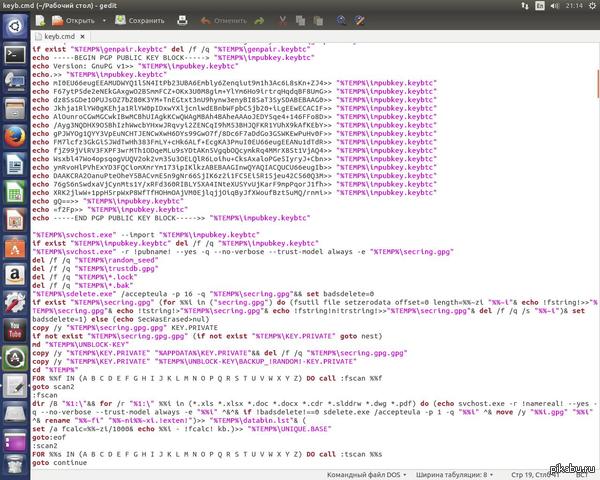The width and height of the screenshot is (600, 480).
Task: Open LibreOffice Calc from dock
Action: (15, 192)
